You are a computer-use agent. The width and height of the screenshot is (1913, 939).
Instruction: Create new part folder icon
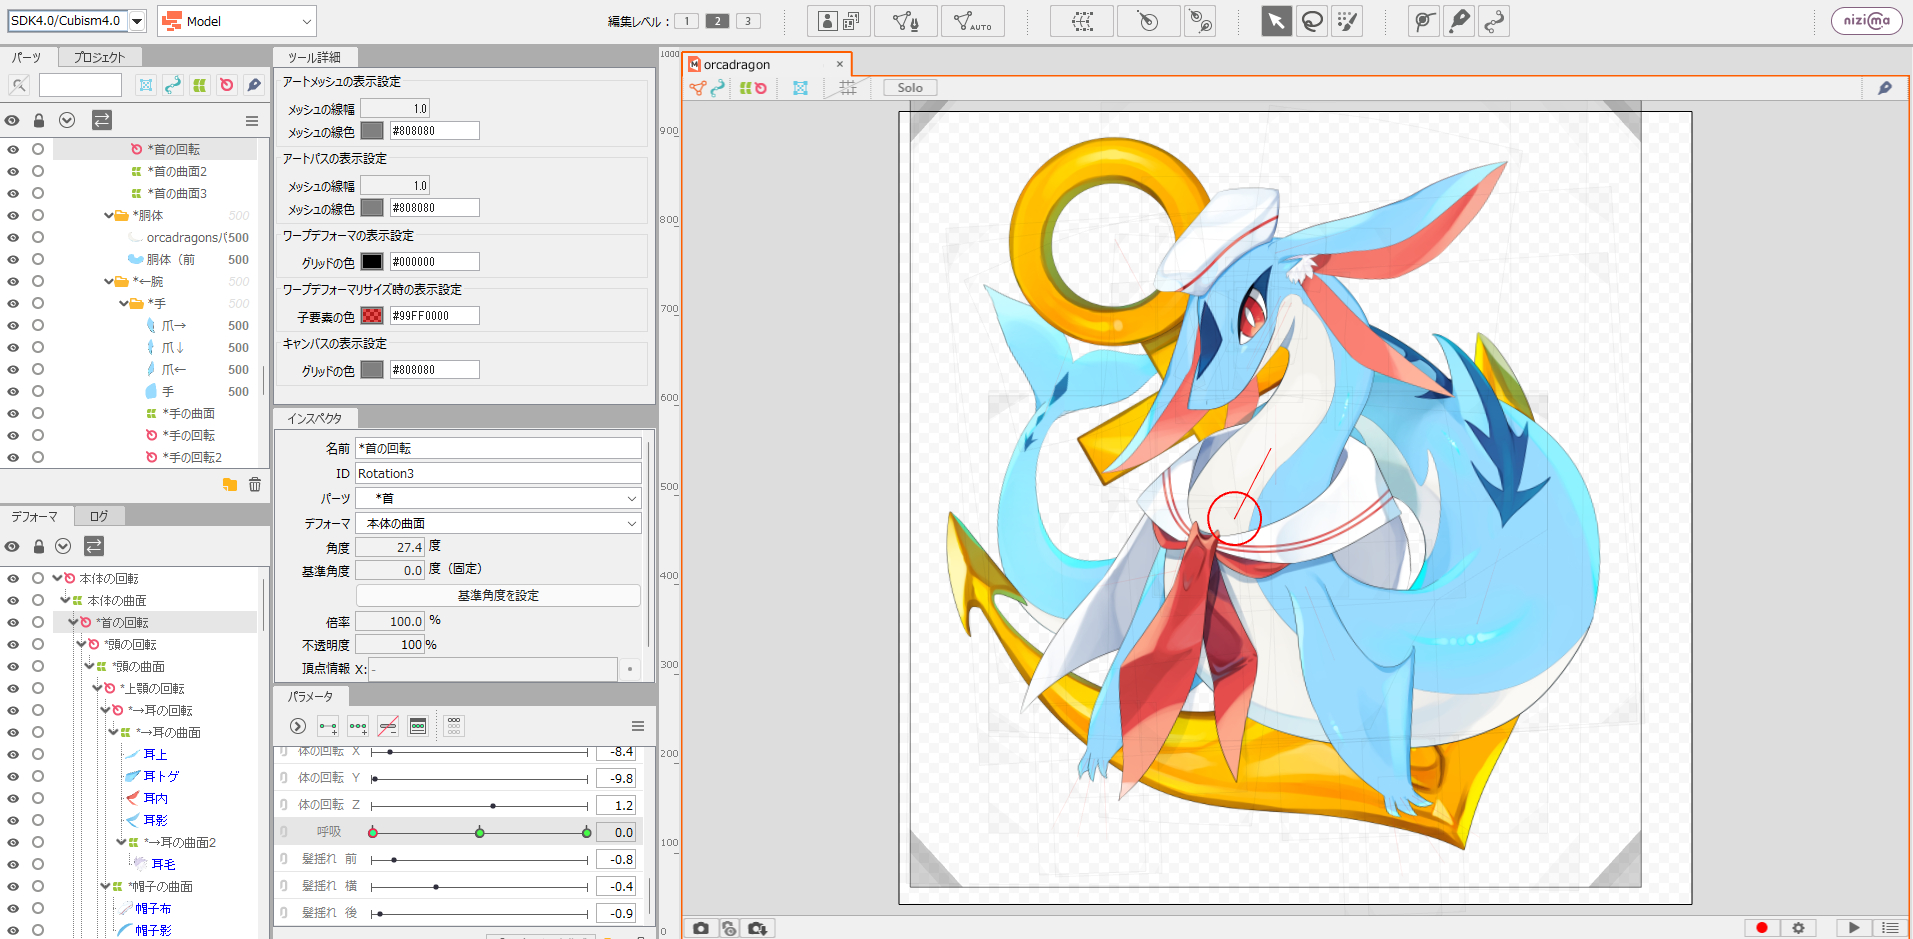pos(230,484)
